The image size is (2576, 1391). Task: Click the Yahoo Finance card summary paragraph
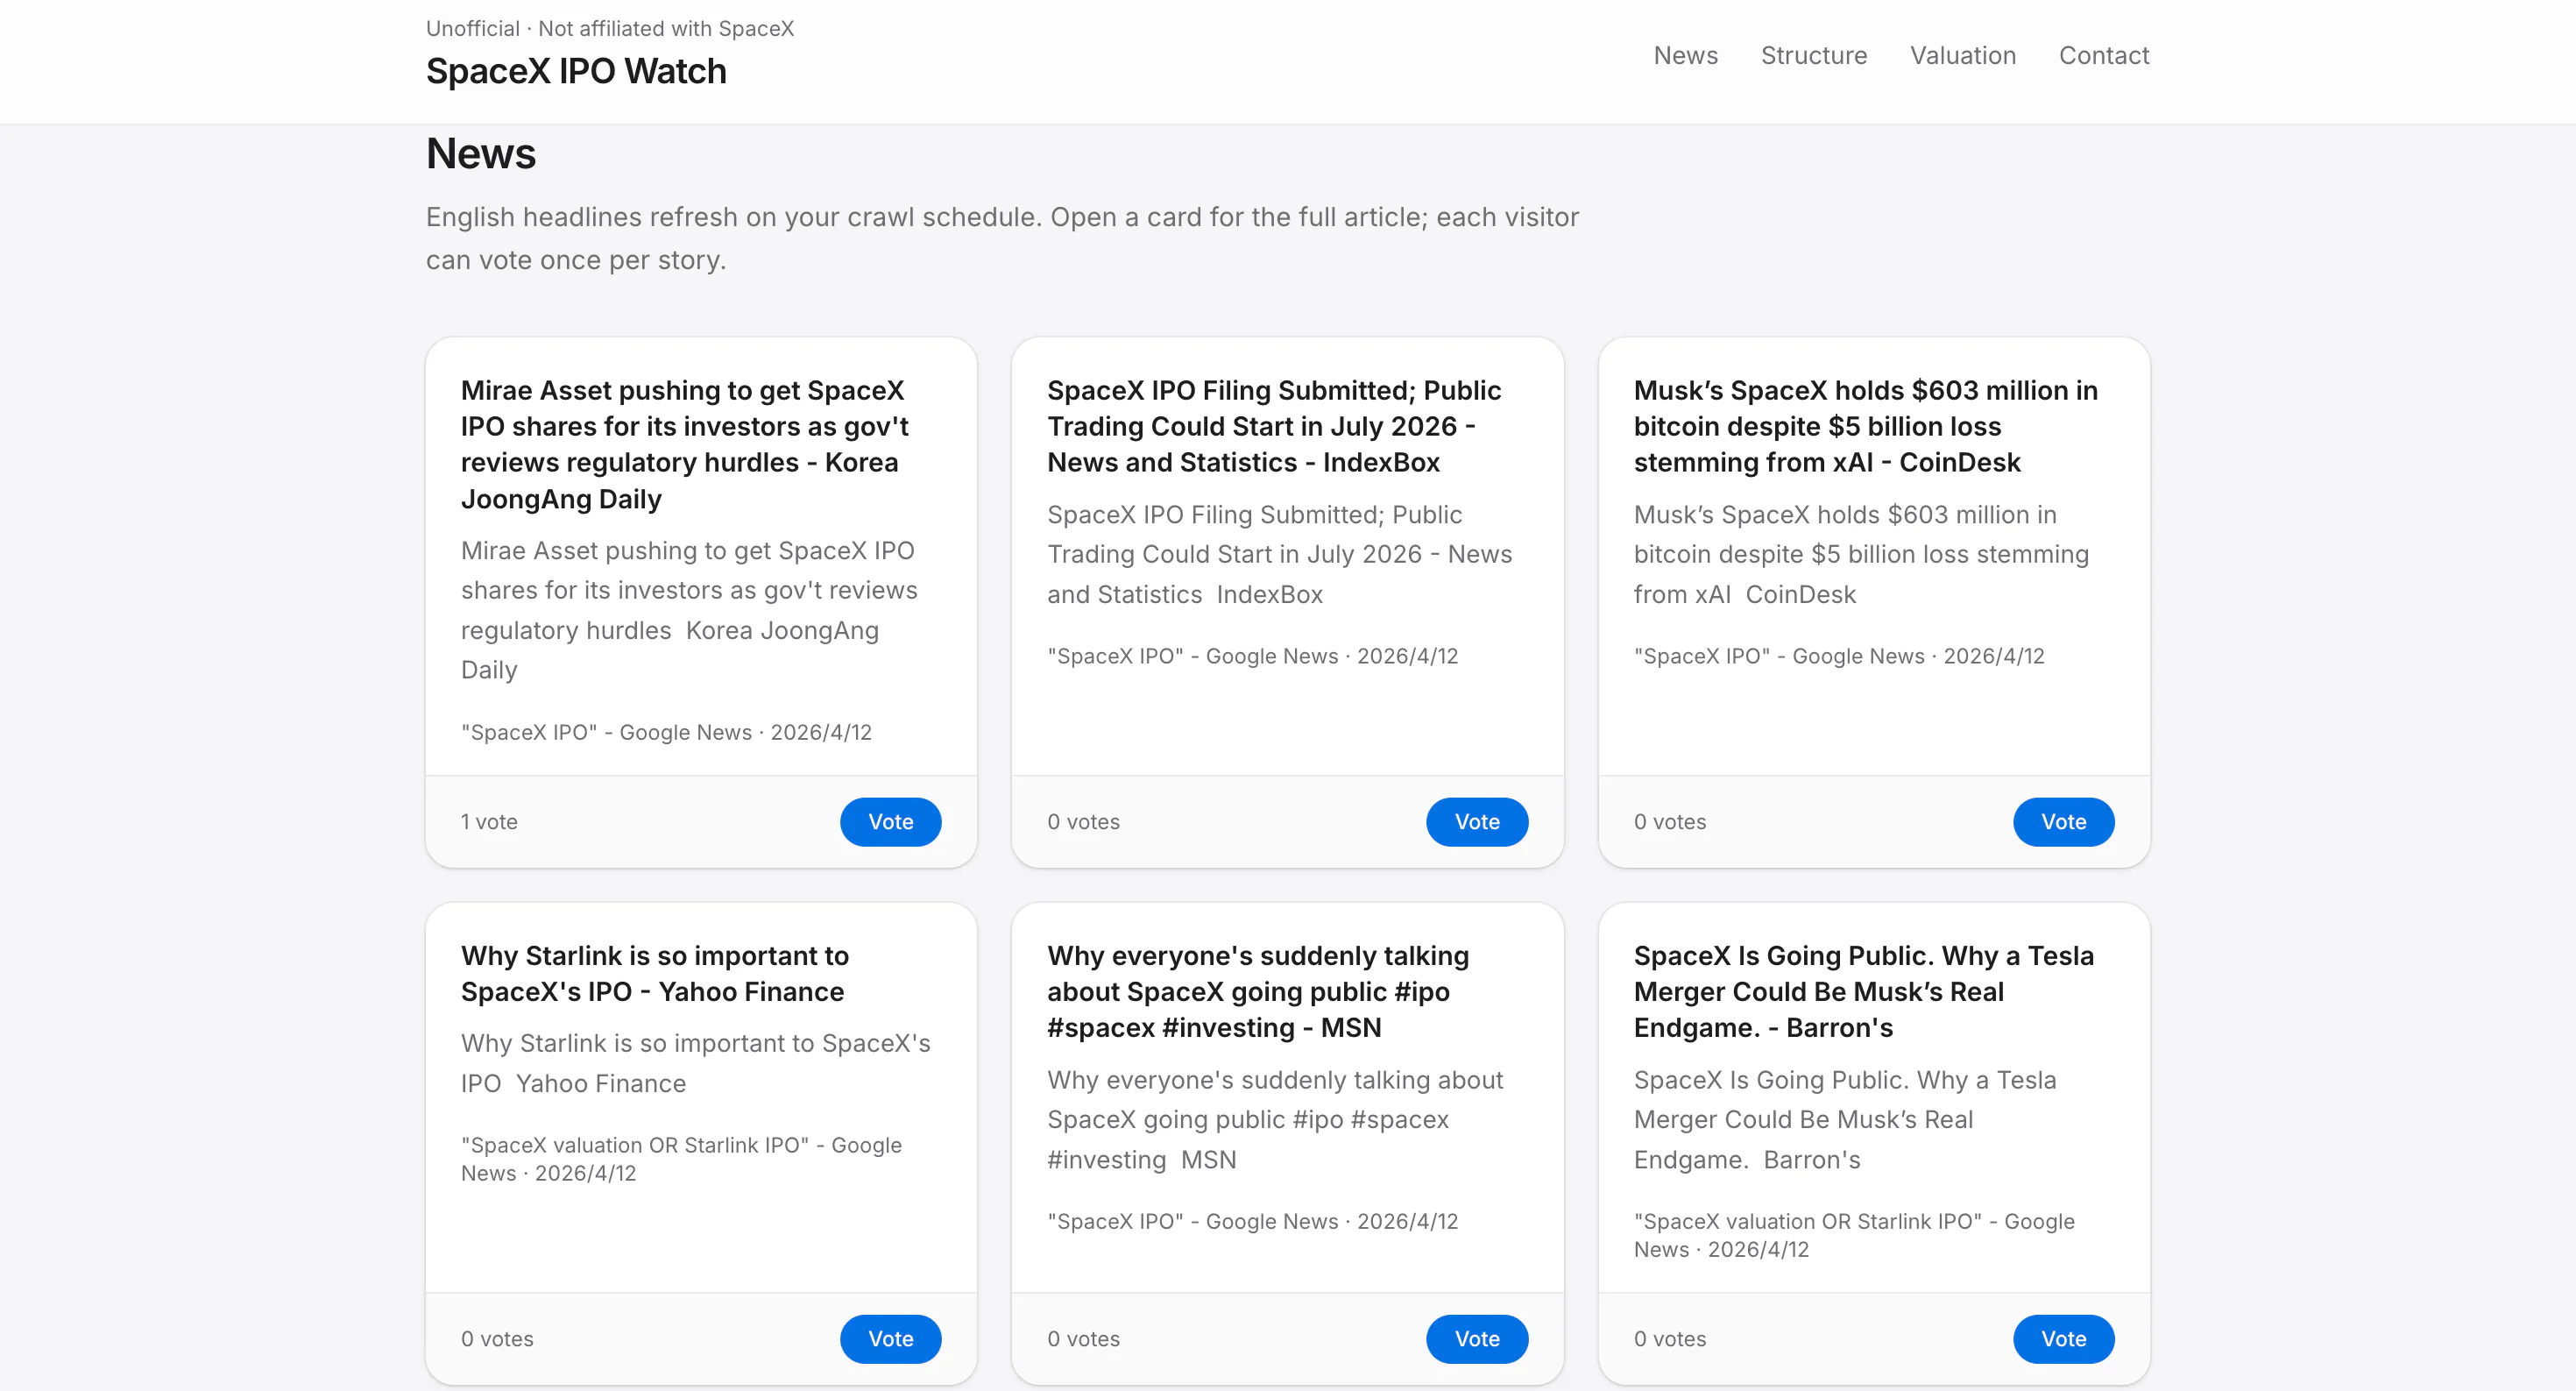coord(696,1062)
